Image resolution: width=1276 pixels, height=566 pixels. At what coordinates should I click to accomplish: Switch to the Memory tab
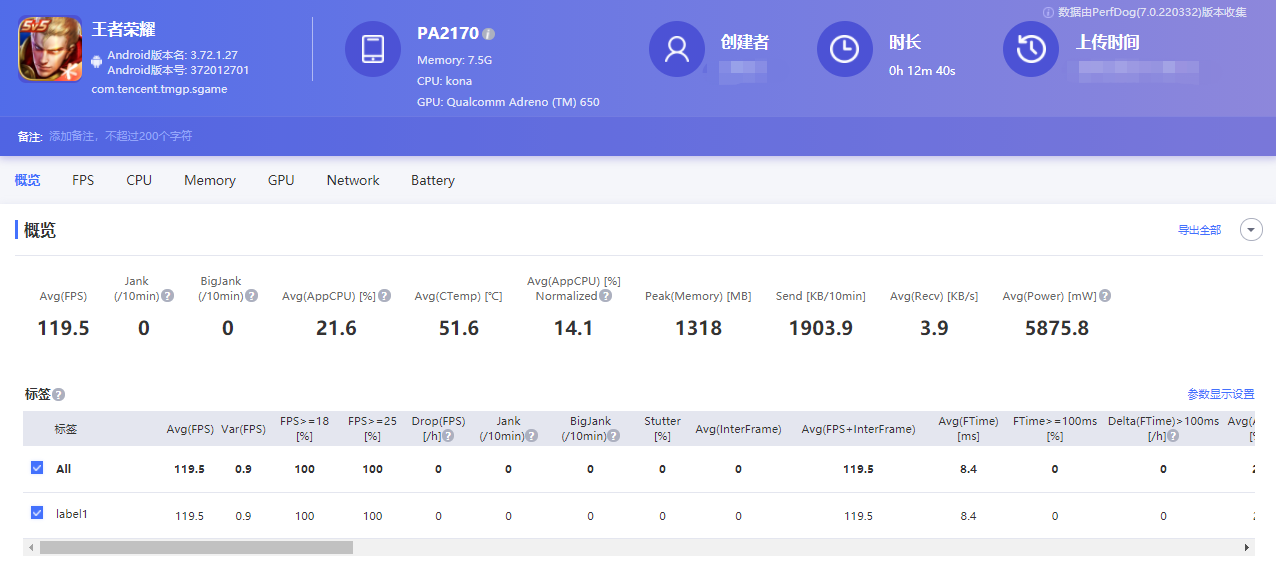[210, 180]
